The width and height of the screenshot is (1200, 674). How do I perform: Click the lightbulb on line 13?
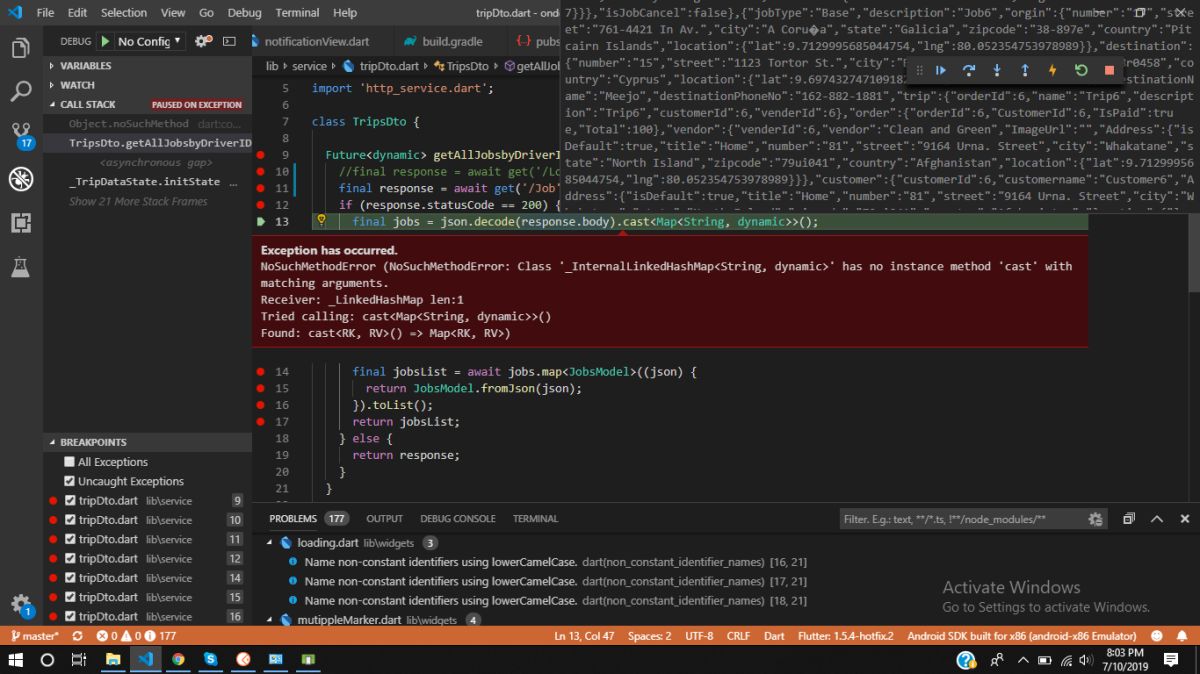pyautogui.click(x=322, y=221)
